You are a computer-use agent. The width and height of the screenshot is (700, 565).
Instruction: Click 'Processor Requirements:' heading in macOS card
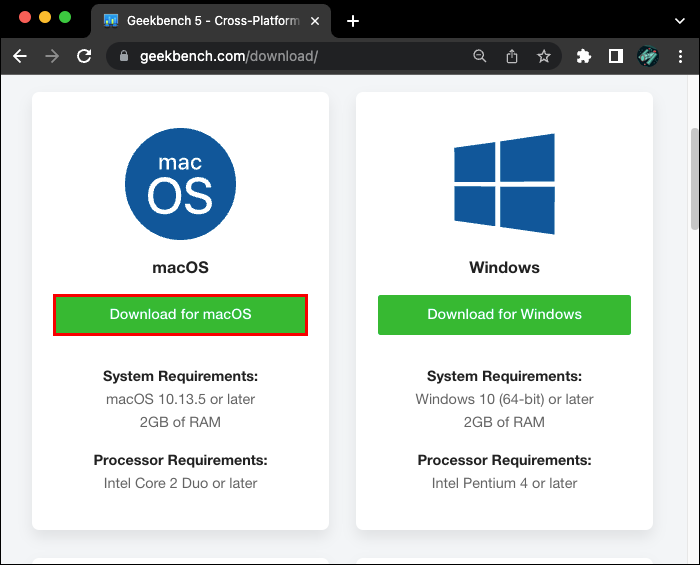tap(180, 460)
